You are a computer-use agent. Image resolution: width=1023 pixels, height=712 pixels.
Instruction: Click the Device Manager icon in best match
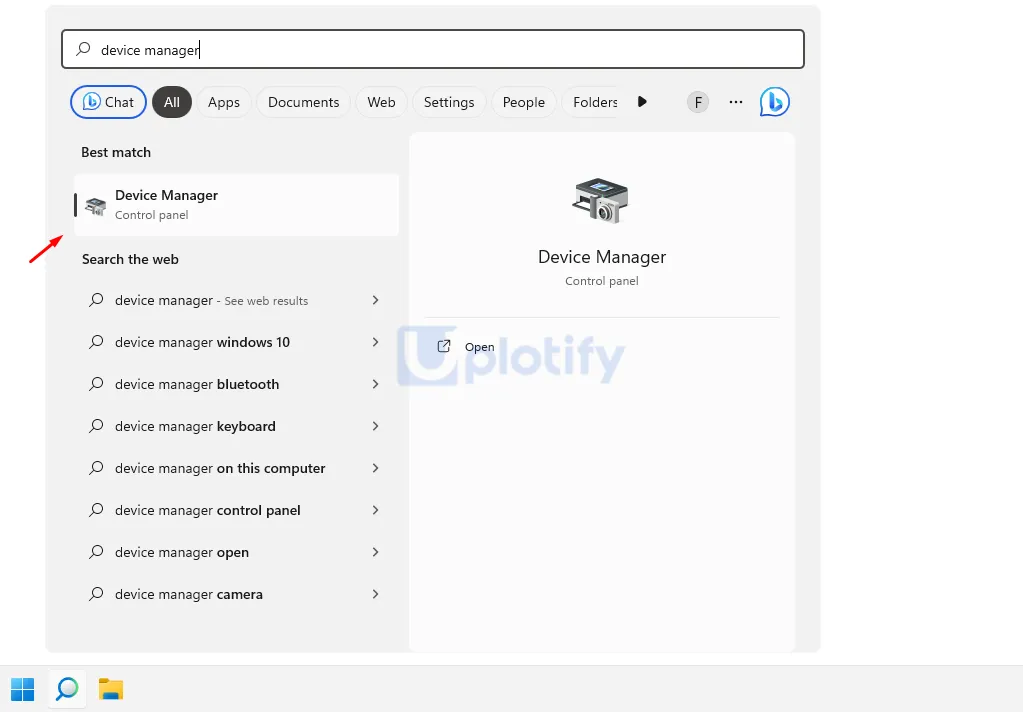pyautogui.click(x=95, y=206)
